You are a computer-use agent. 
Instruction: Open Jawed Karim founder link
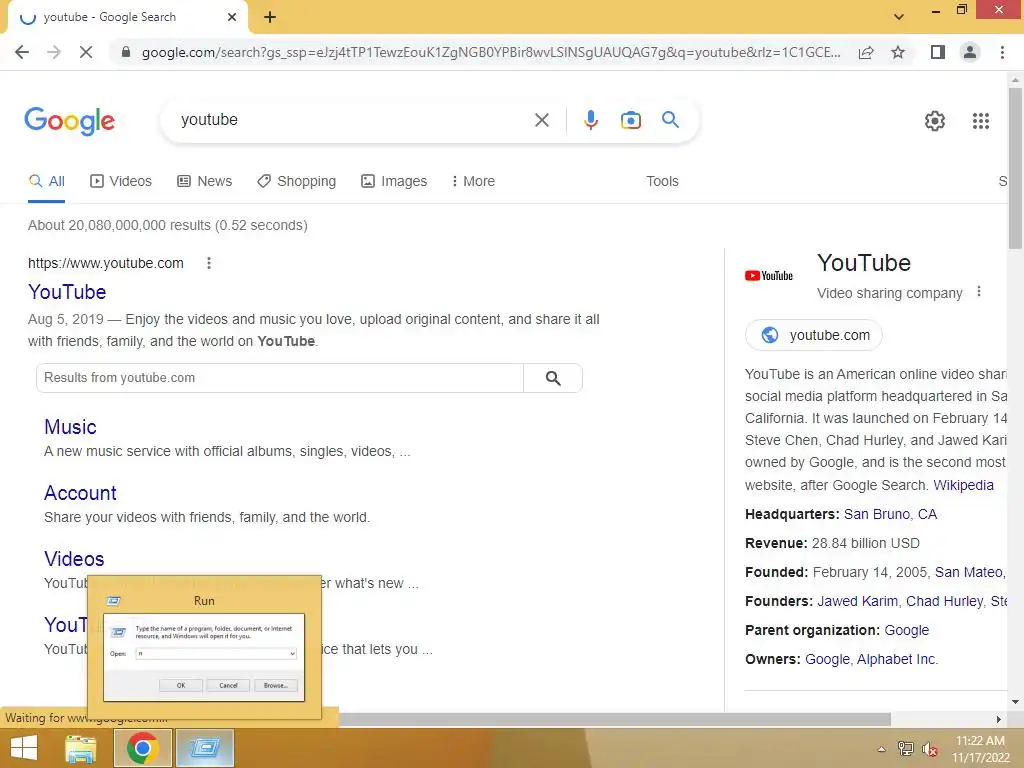(858, 601)
